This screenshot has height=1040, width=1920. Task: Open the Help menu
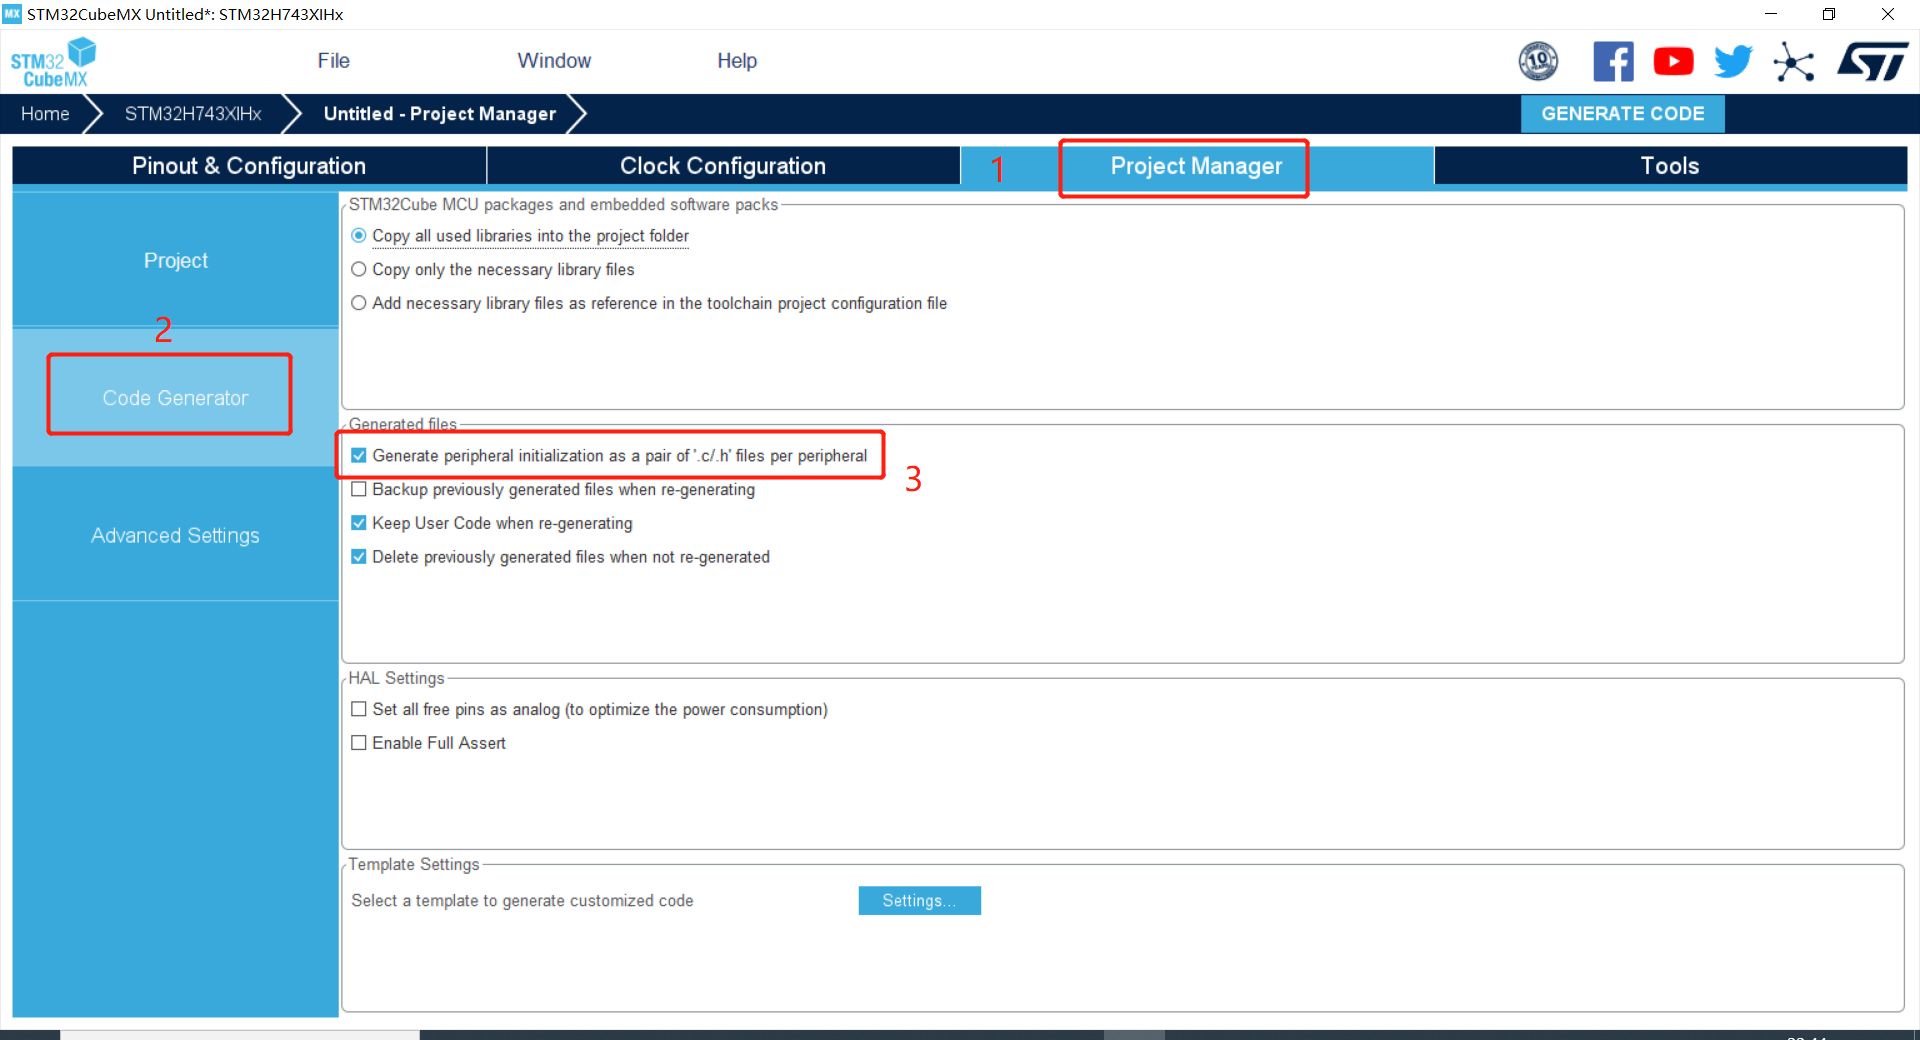[737, 61]
